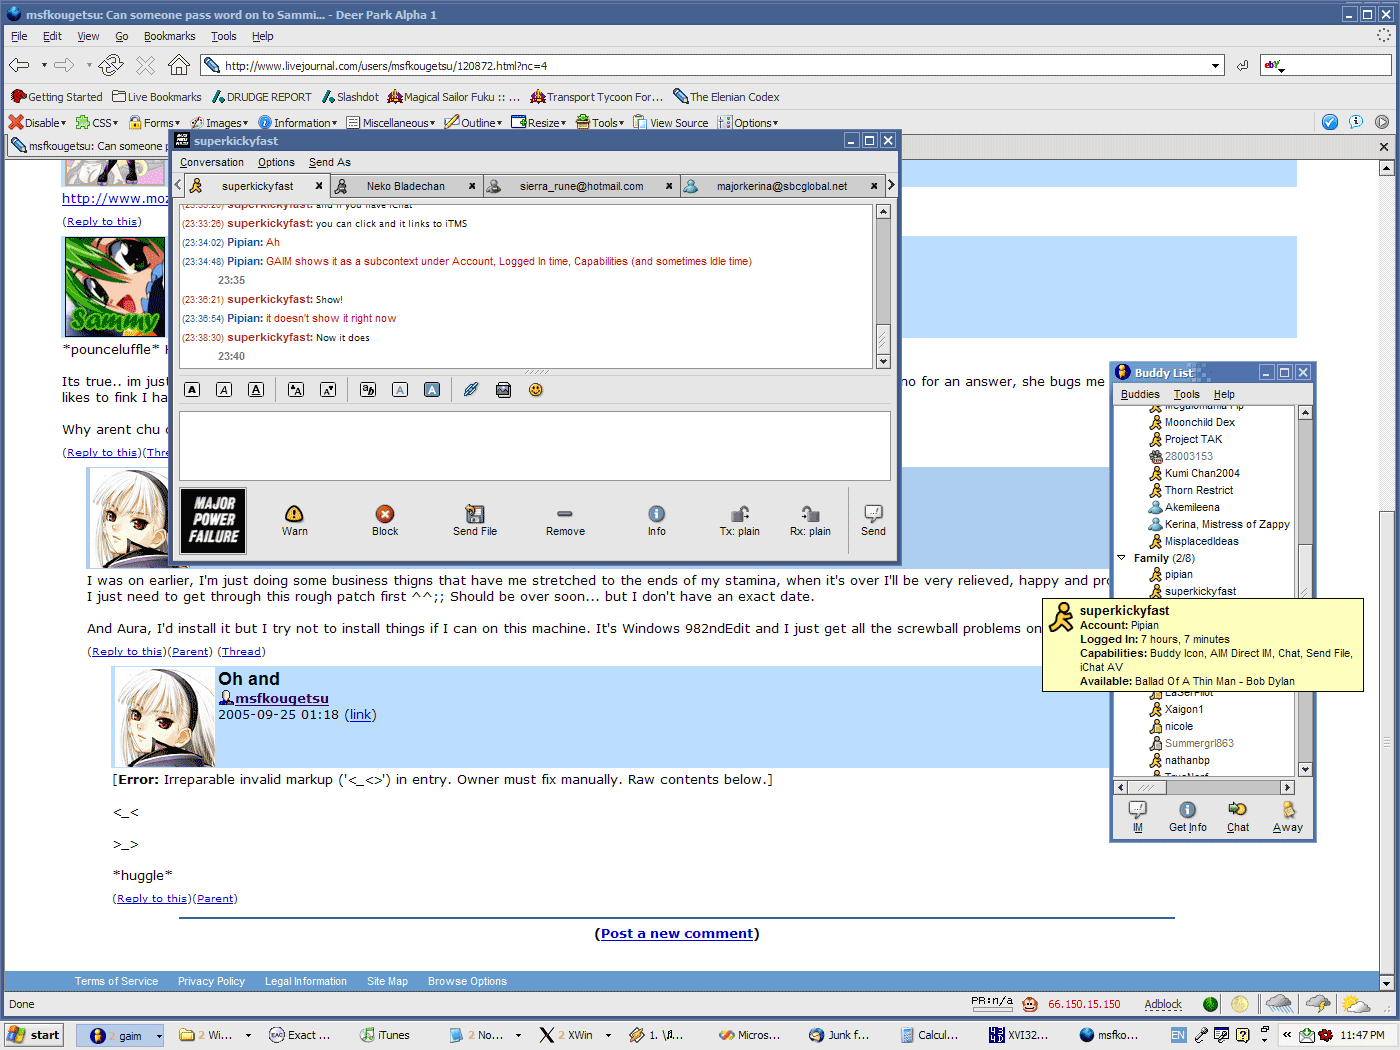Open Options menu in chat window

tap(276, 162)
